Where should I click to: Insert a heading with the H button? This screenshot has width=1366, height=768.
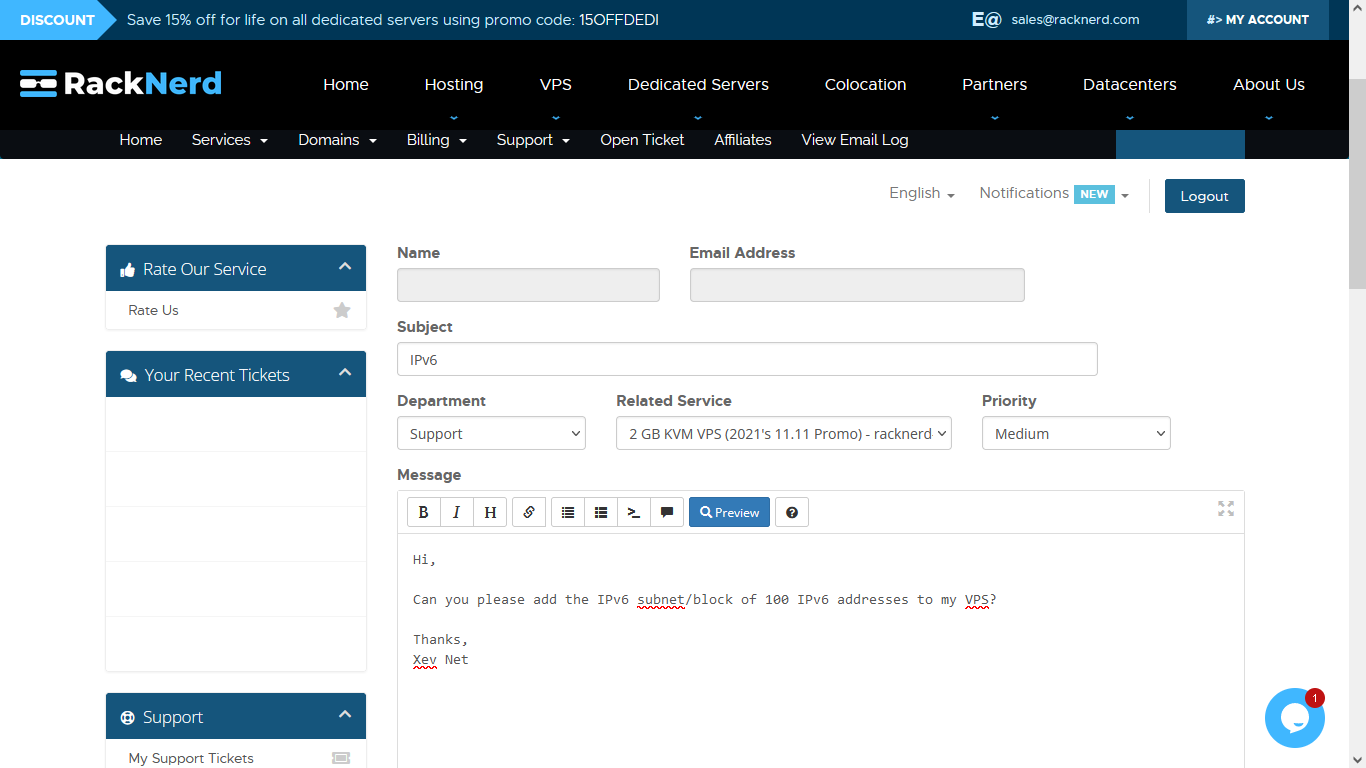point(490,512)
